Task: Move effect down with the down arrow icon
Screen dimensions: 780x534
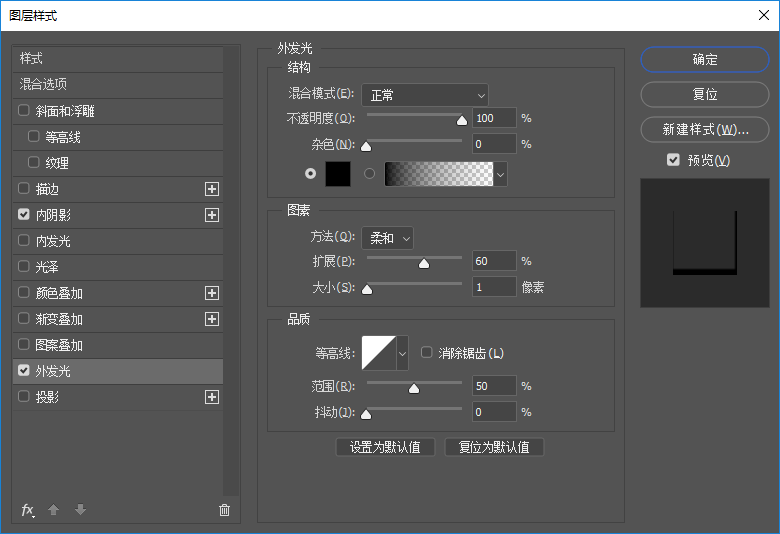Action: coord(81,510)
